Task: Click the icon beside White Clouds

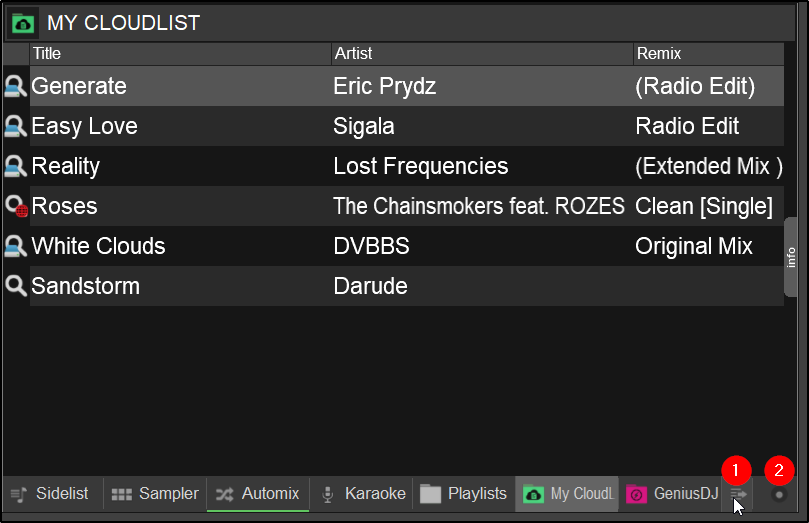Action: tap(15, 246)
